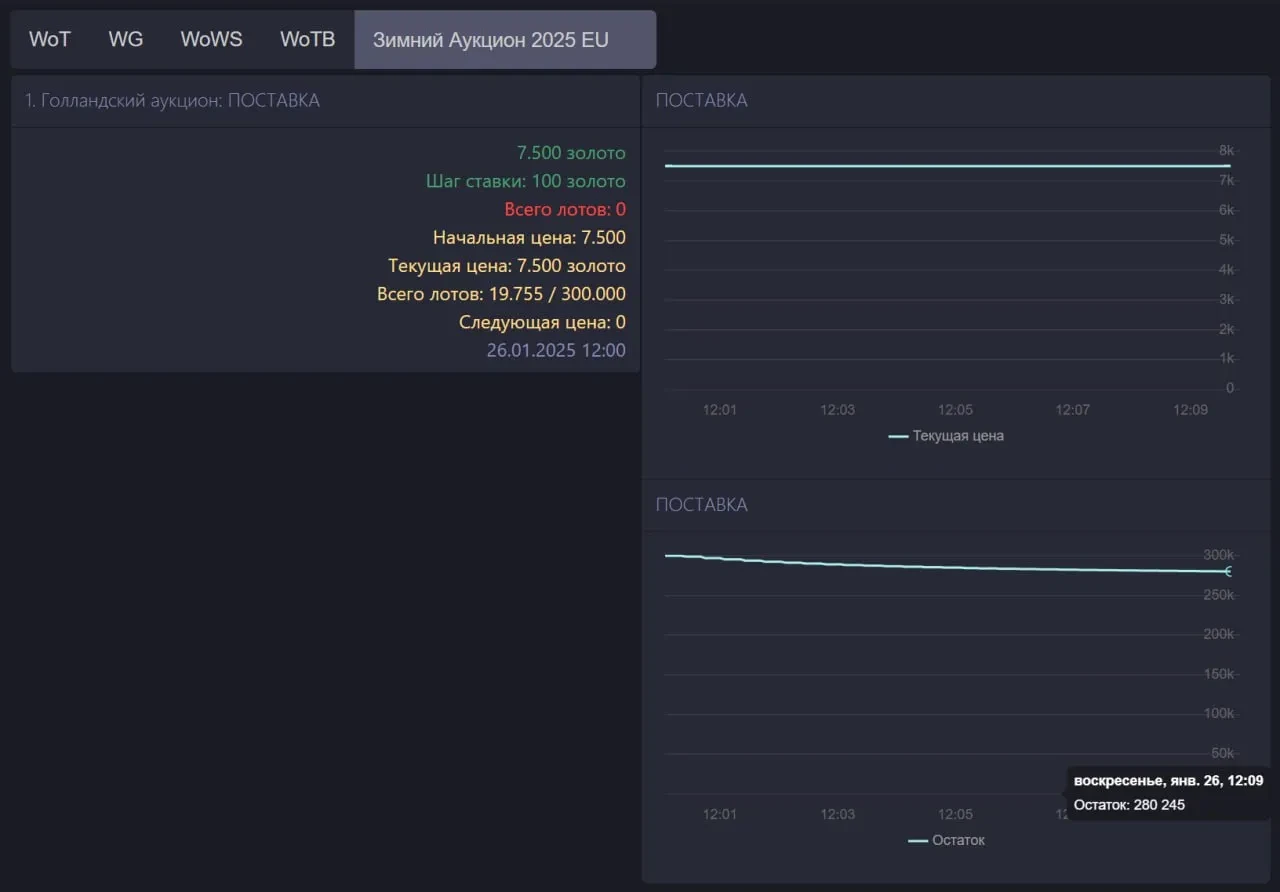This screenshot has width=1280, height=892.
Task: Select the WoWS tab
Action: pos(211,40)
